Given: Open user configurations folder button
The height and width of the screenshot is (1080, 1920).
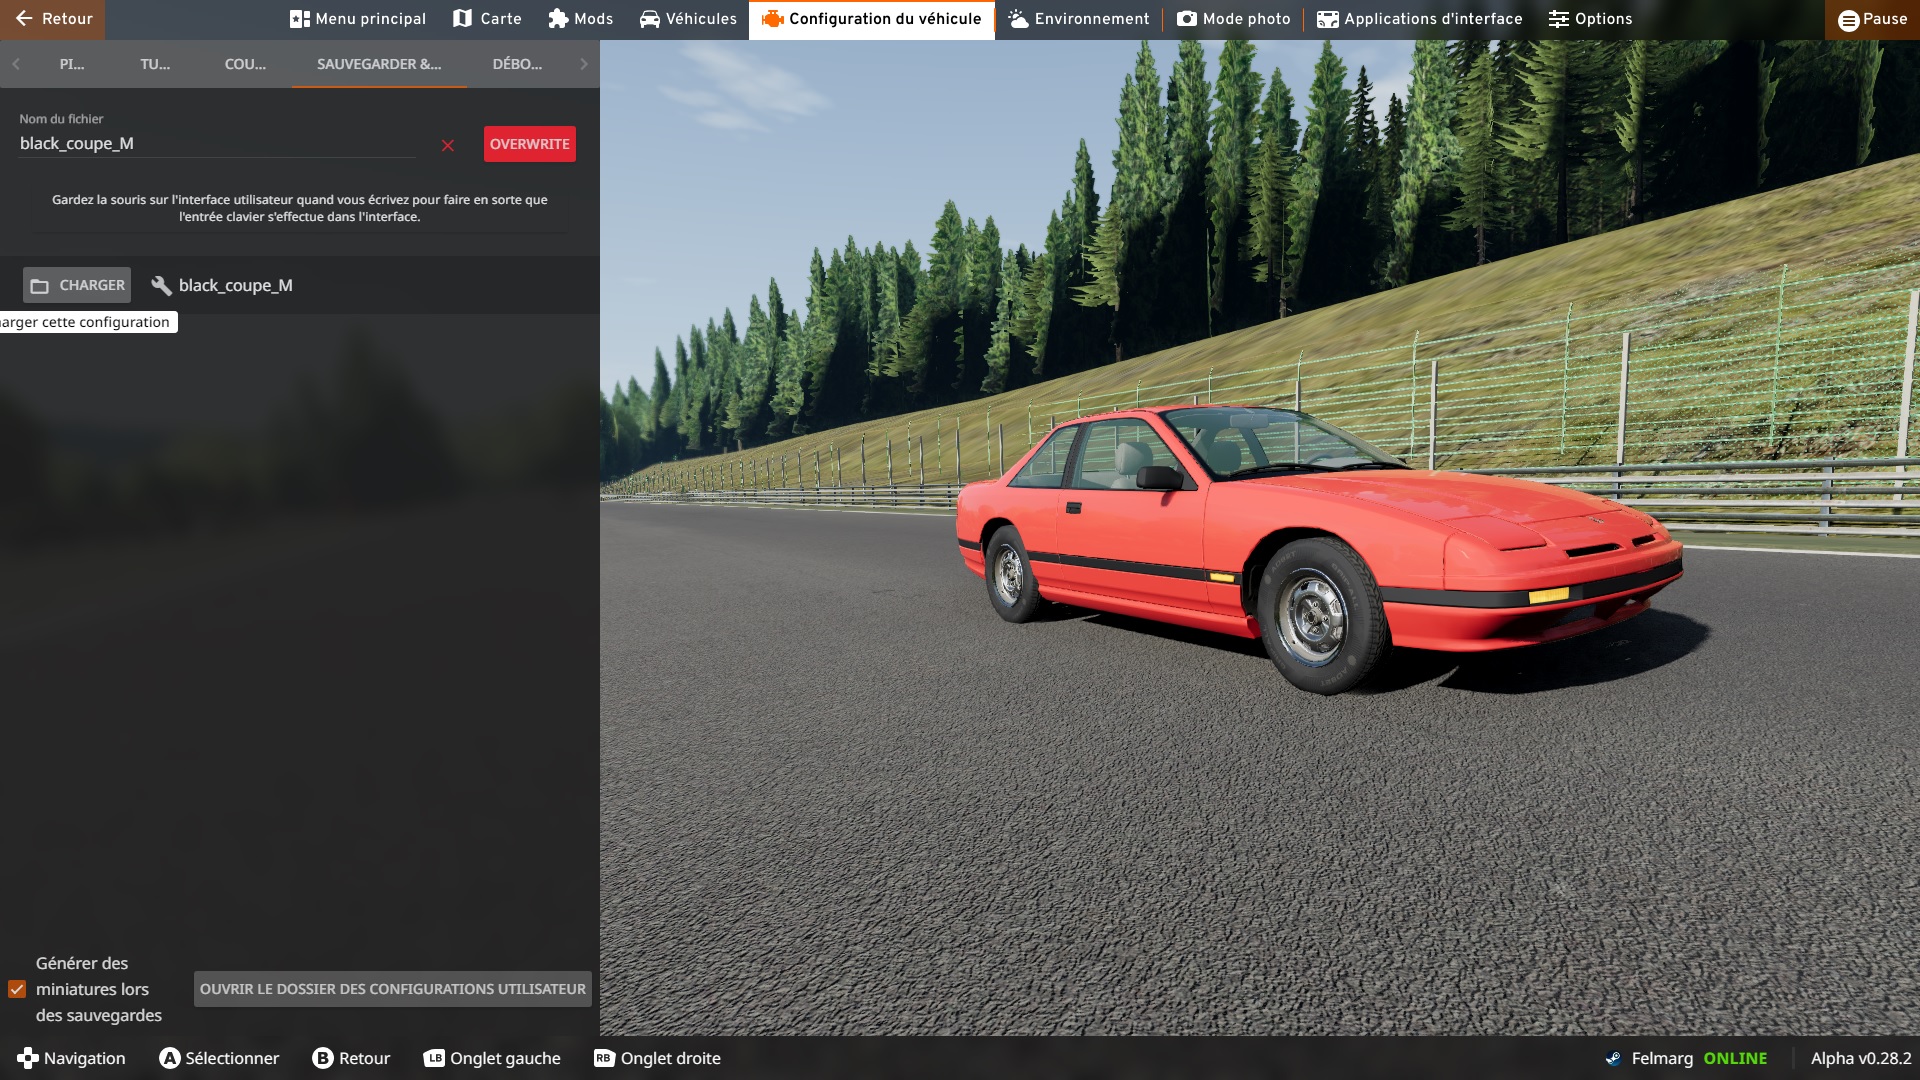Looking at the screenshot, I should point(392,989).
